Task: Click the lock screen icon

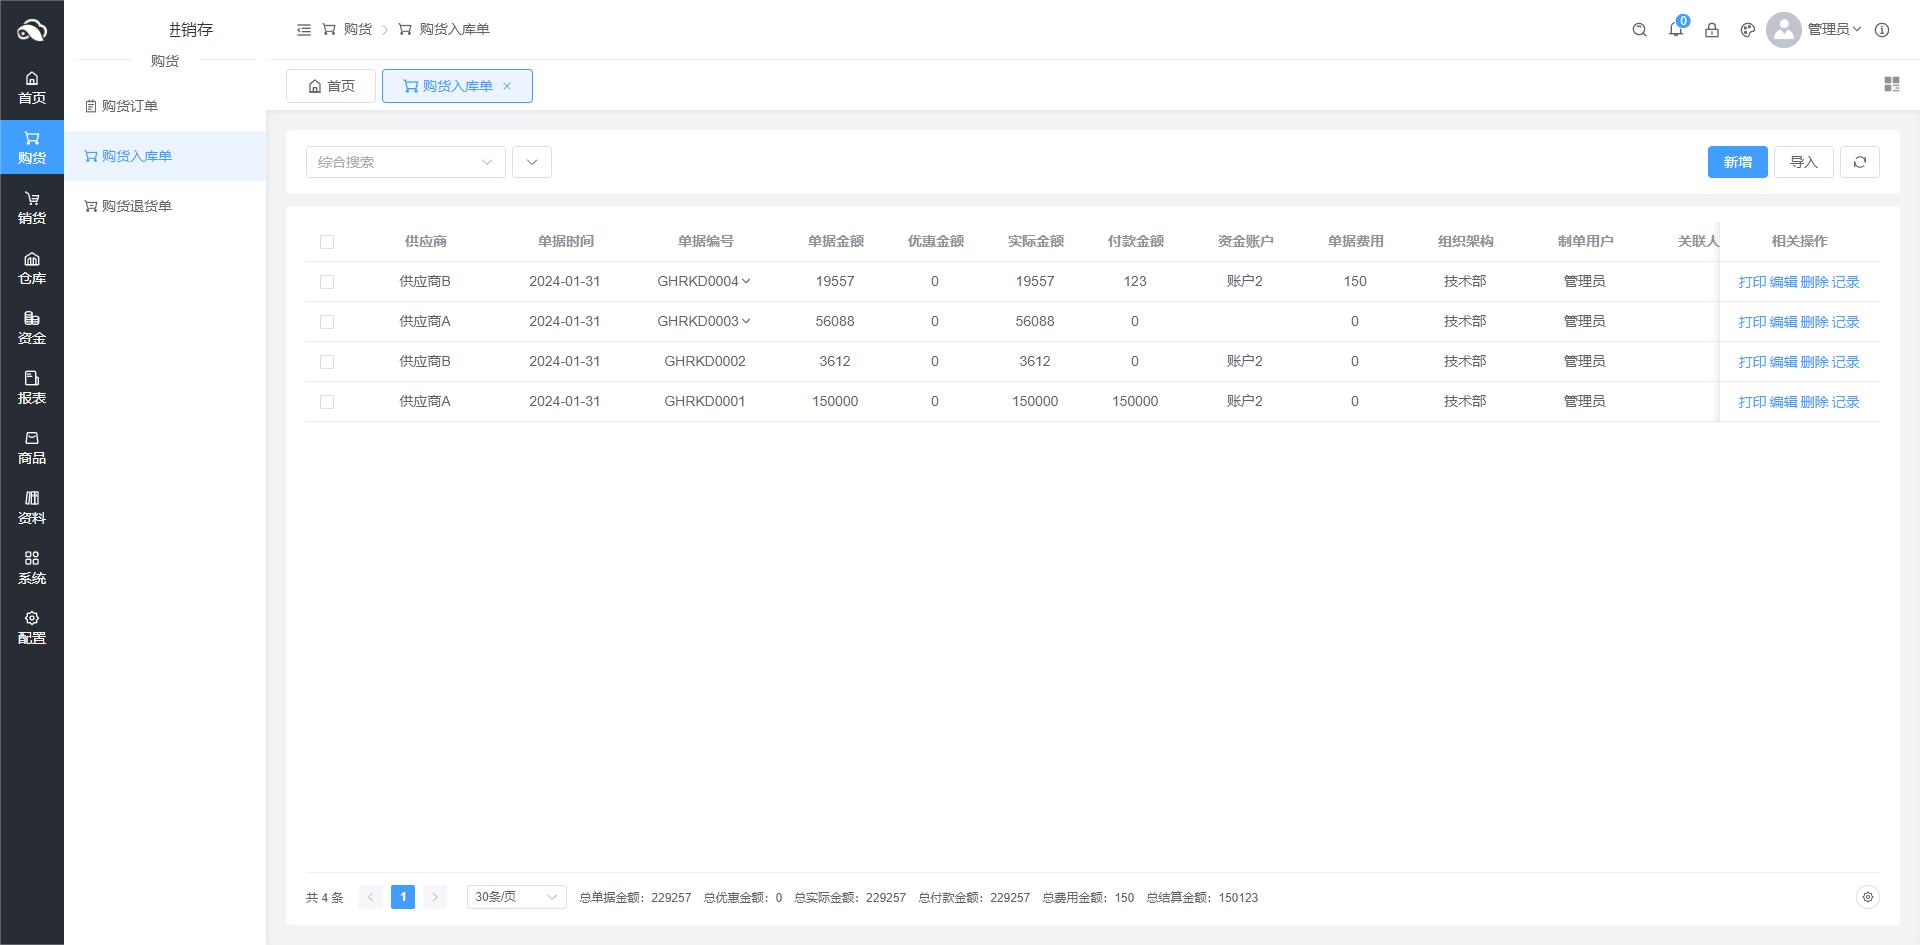Action: [1712, 30]
